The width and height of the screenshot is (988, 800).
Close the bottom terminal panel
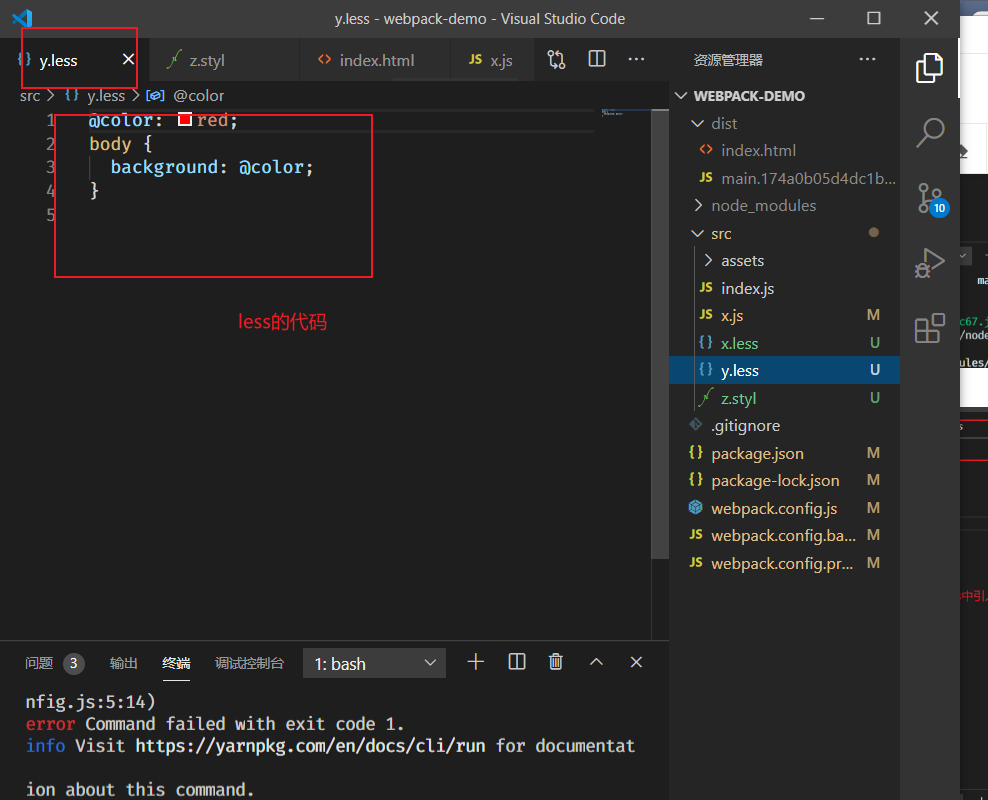pyautogui.click(x=636, y=662)
